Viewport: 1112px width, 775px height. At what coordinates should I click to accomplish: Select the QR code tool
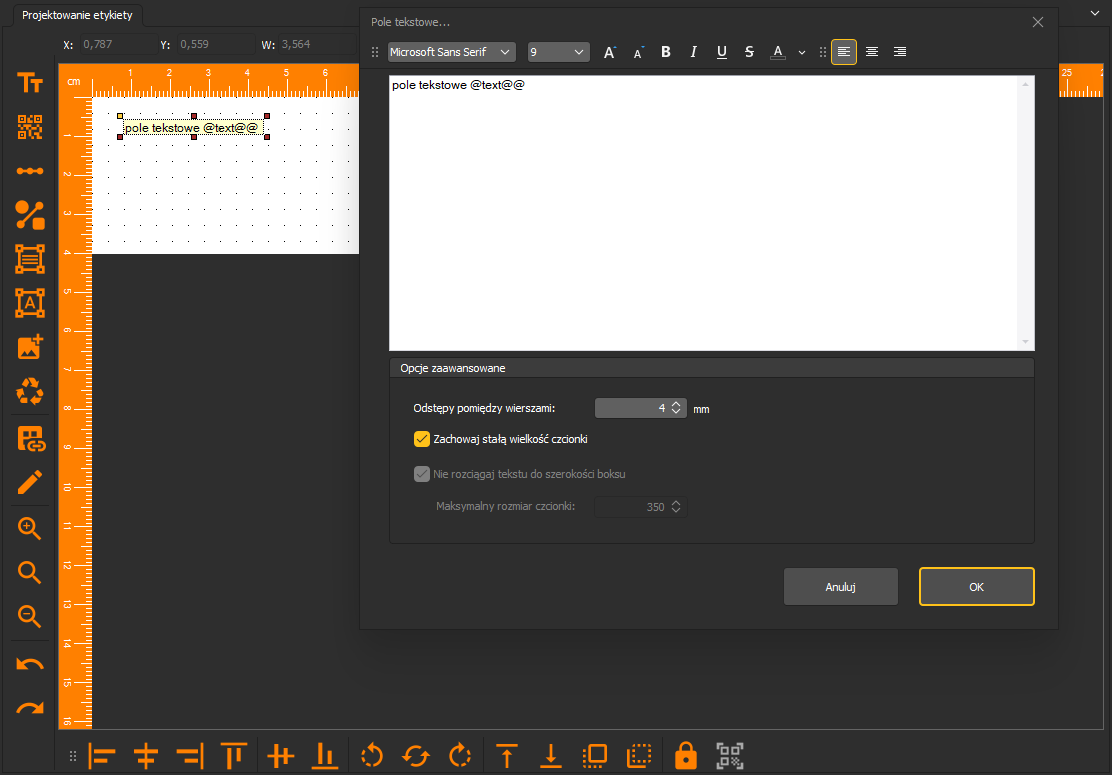tap(30, 127)
